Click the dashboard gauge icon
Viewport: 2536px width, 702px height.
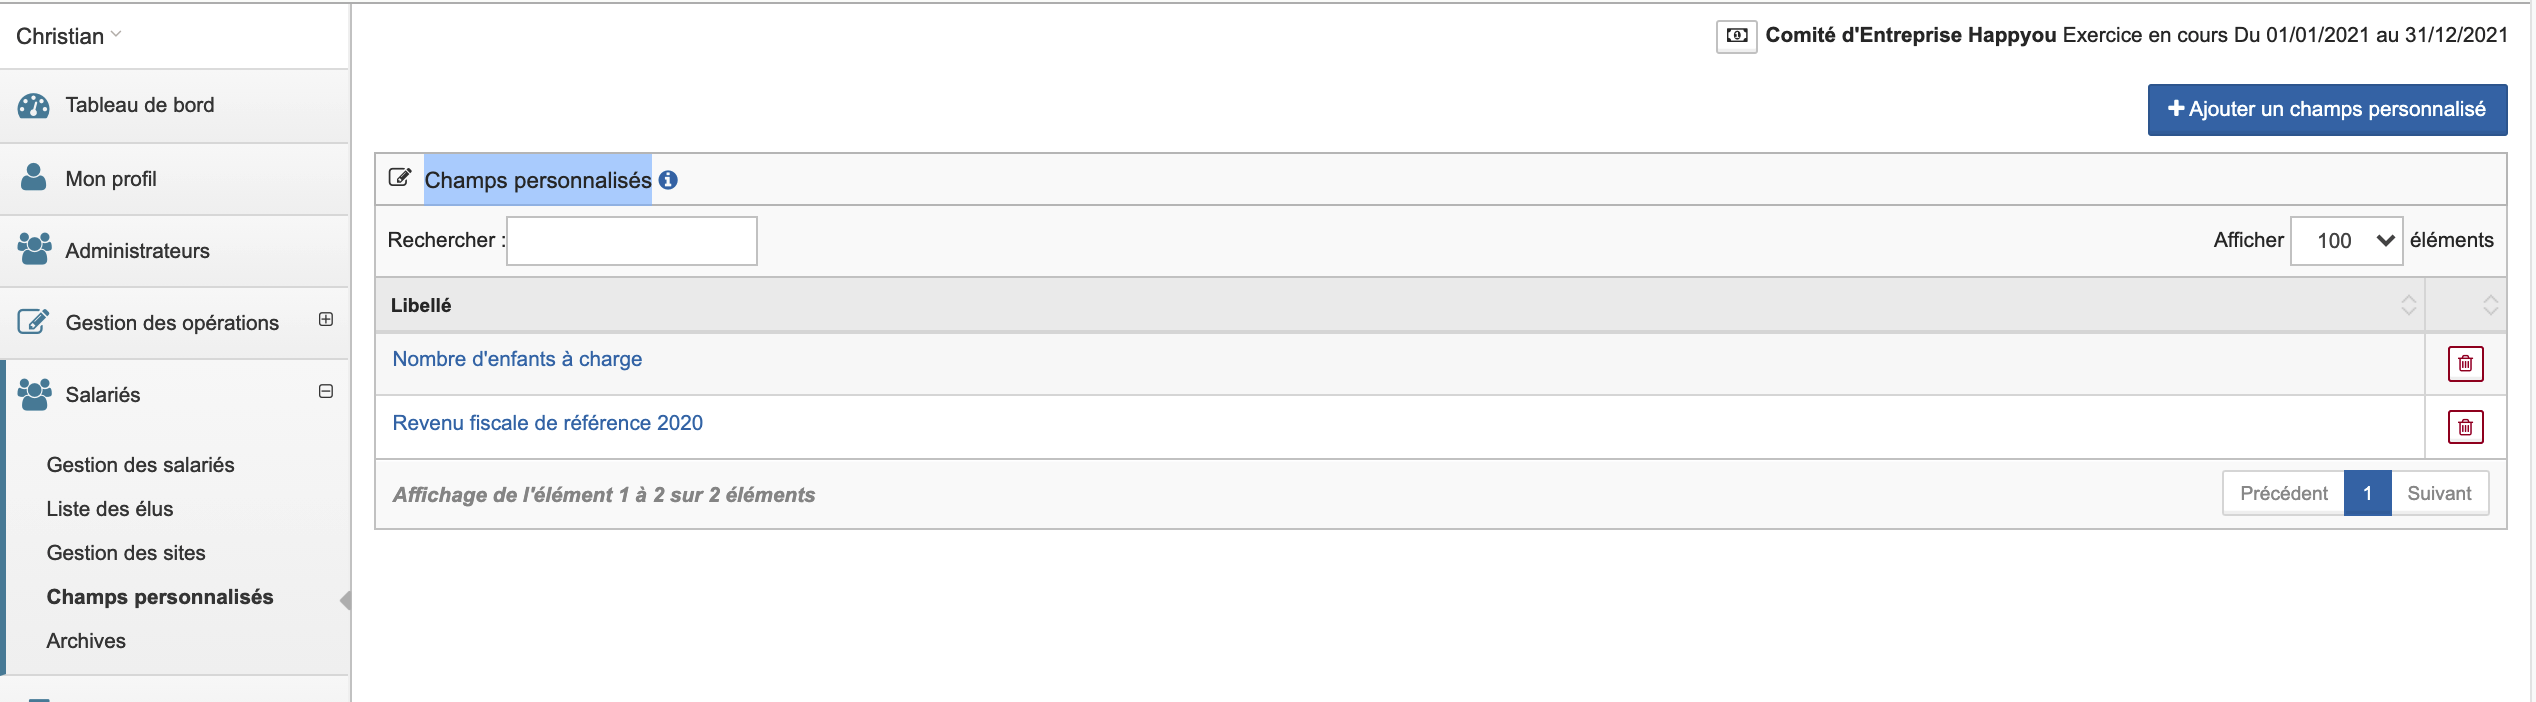tap(33, 106)
